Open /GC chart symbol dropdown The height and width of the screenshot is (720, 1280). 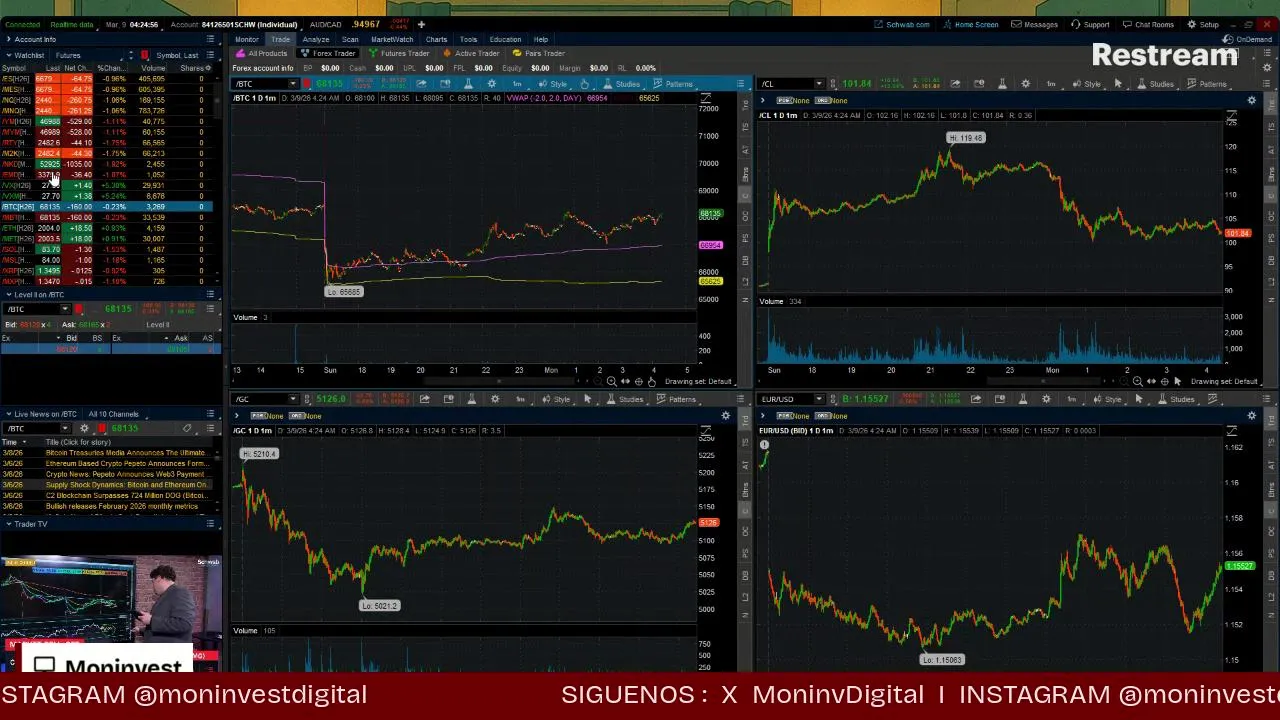[293, 399]
